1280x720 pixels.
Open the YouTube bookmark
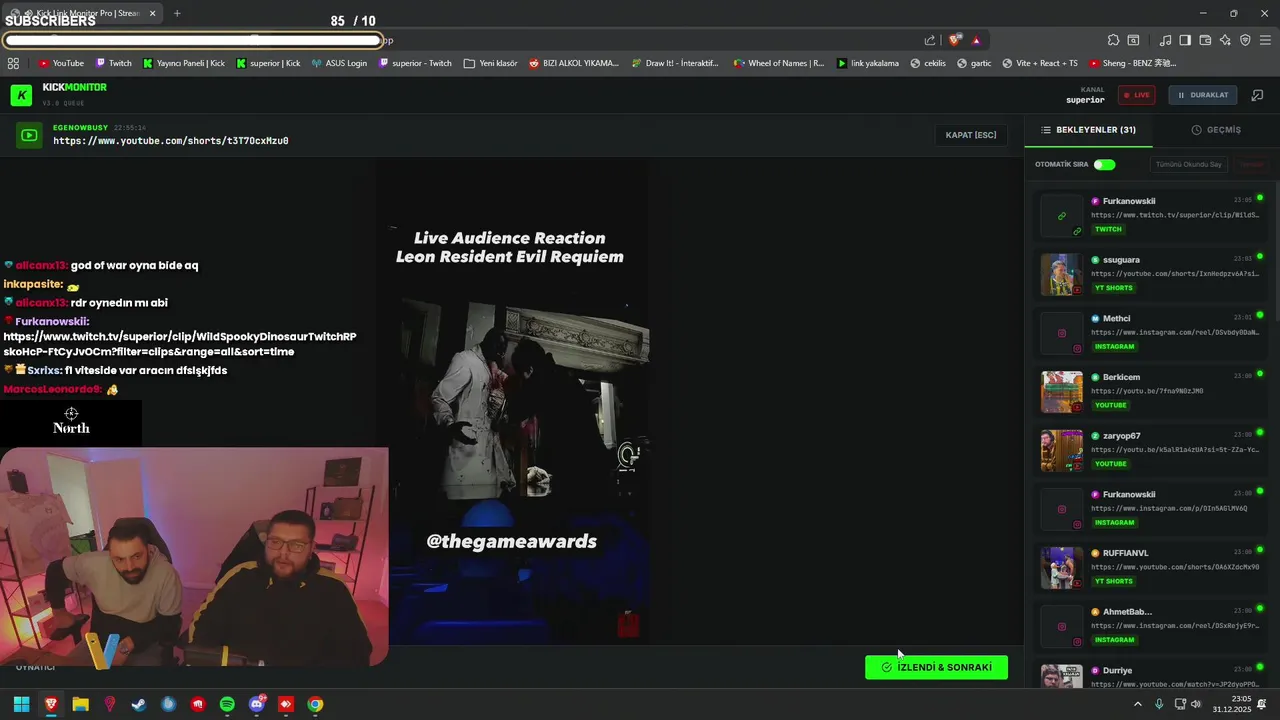[x=62, y=63]
